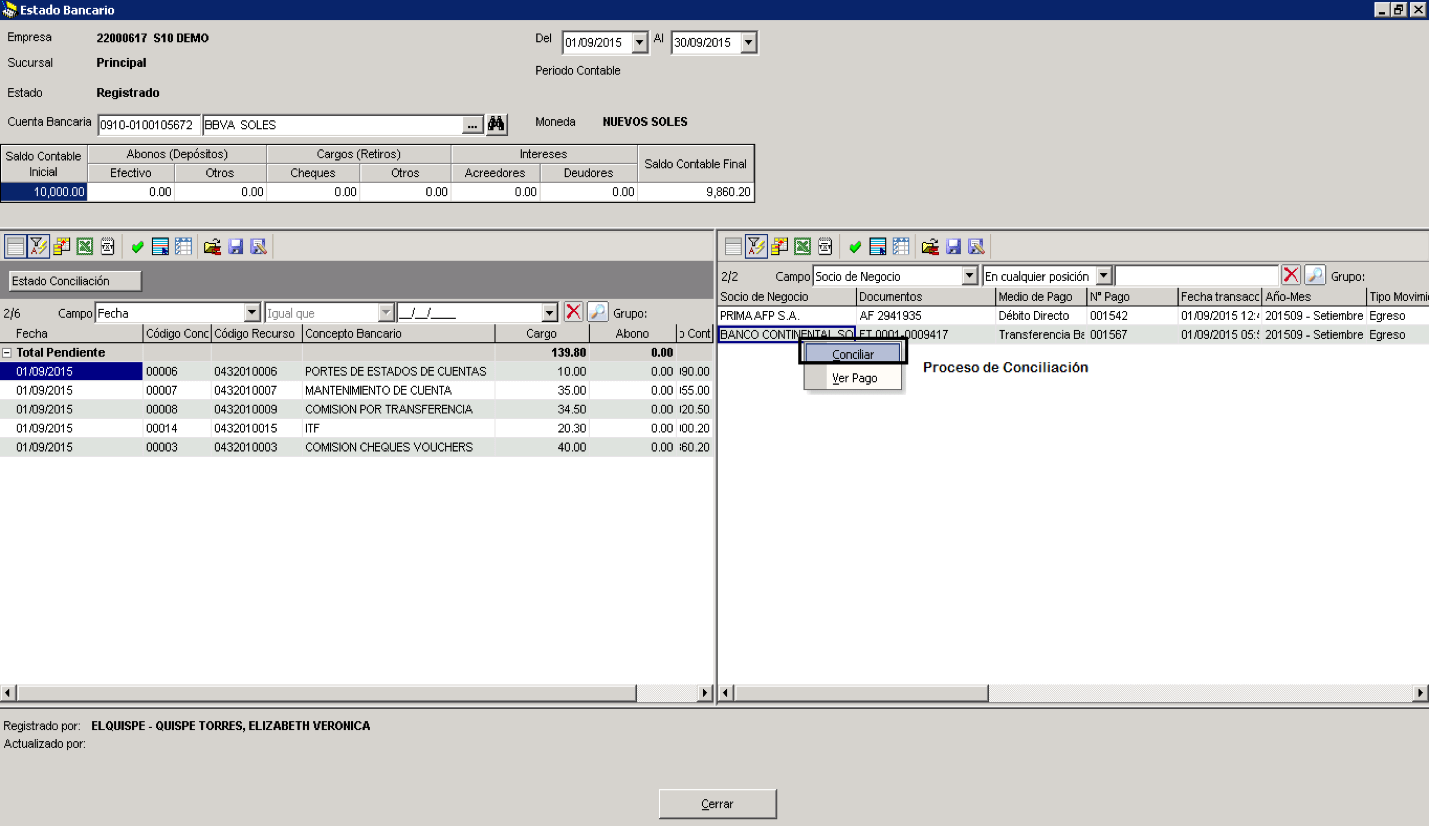Click the Cerrar button
The height and width of the screenshot is (826, 1429).
point(717,804)
